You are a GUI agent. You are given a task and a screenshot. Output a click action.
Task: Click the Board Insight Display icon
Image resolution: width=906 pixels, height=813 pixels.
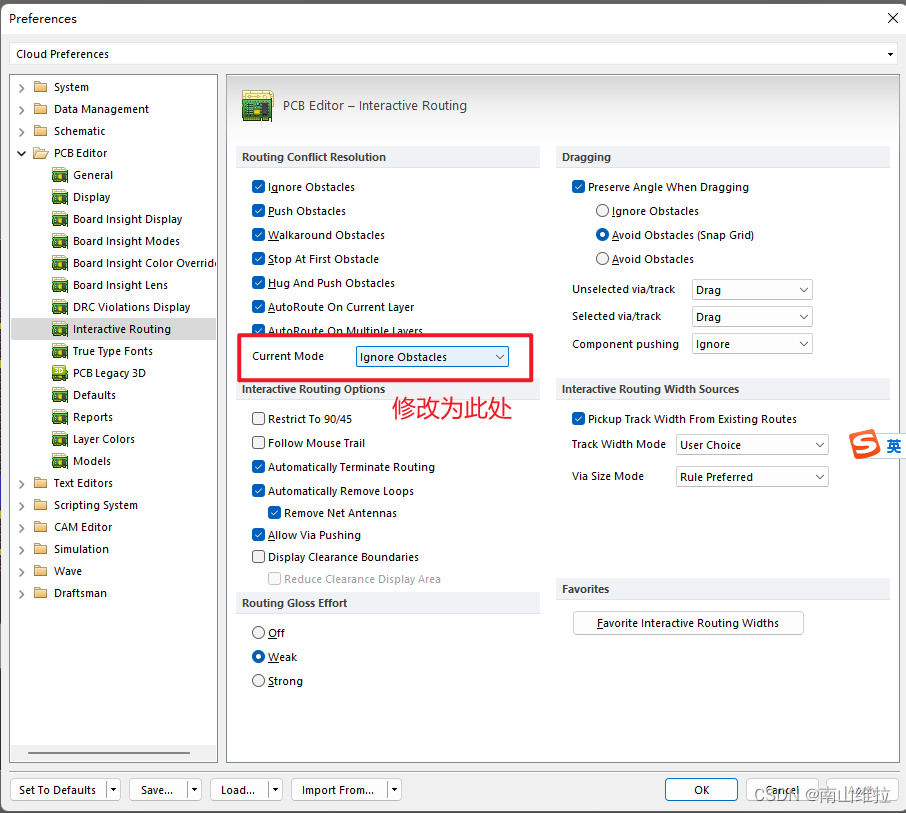coord(60,219)
